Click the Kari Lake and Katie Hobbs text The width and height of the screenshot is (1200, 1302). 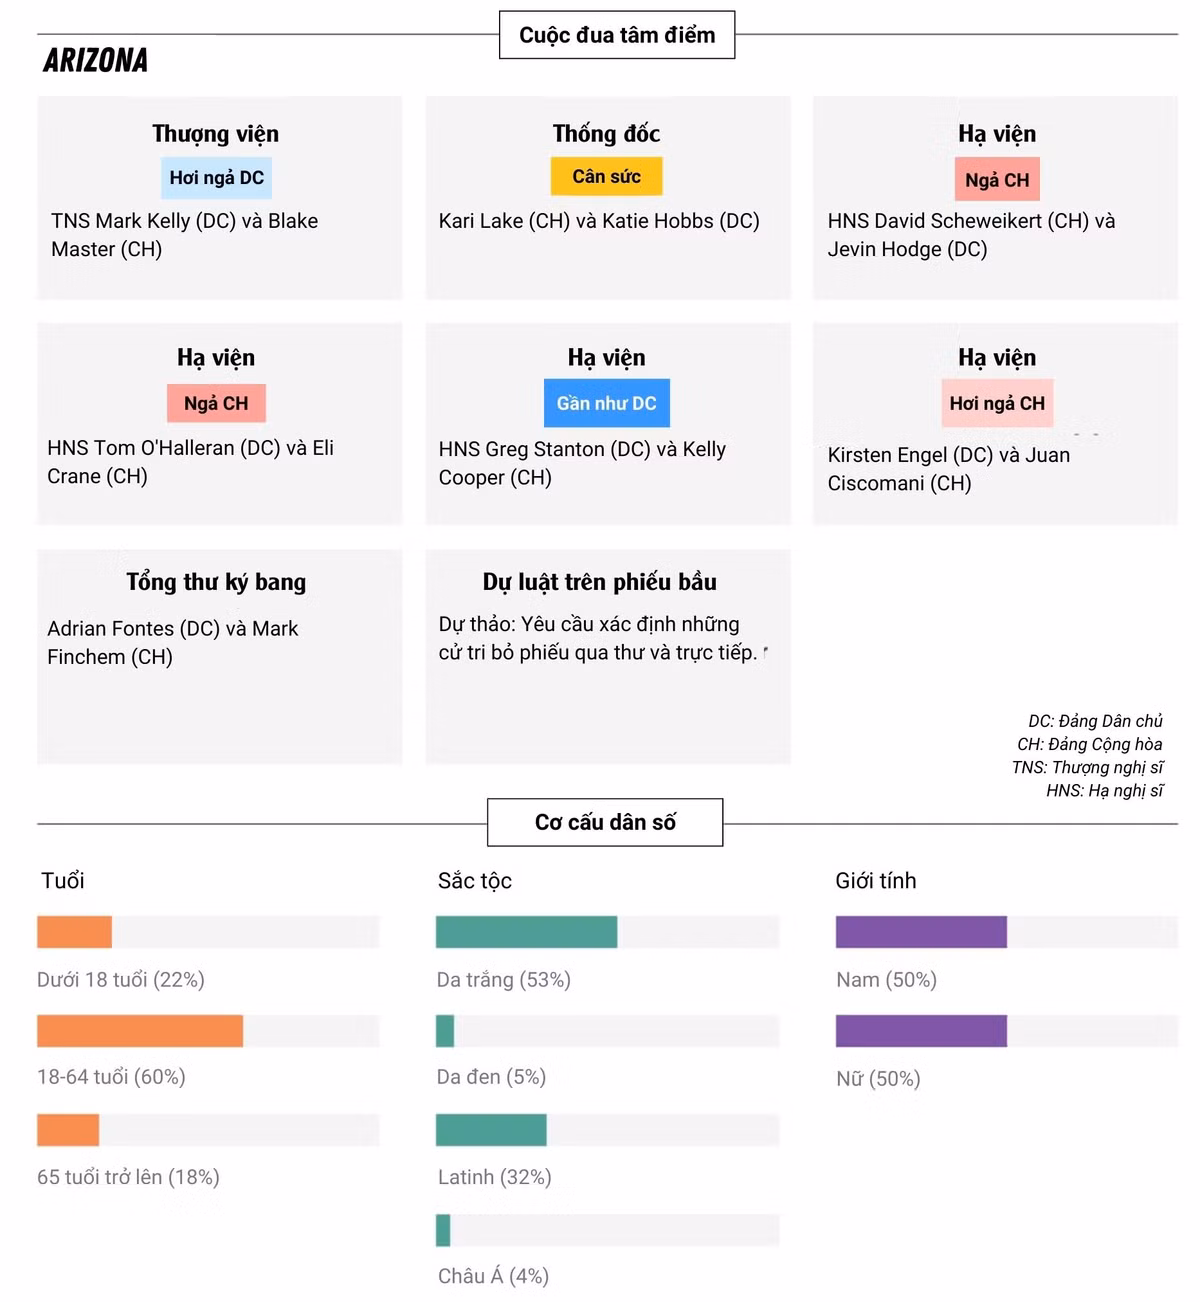599,221
